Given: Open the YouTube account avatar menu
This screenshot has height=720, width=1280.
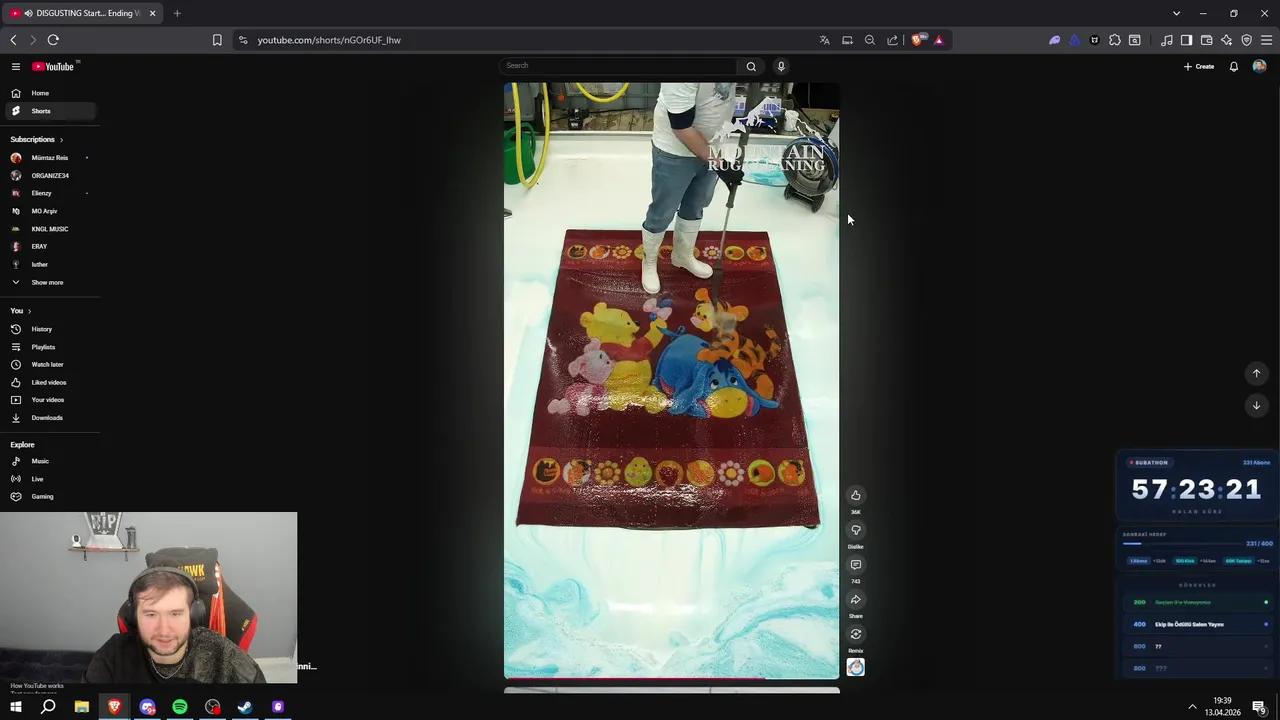Looking at the screenshot, I should [1259, 66].
